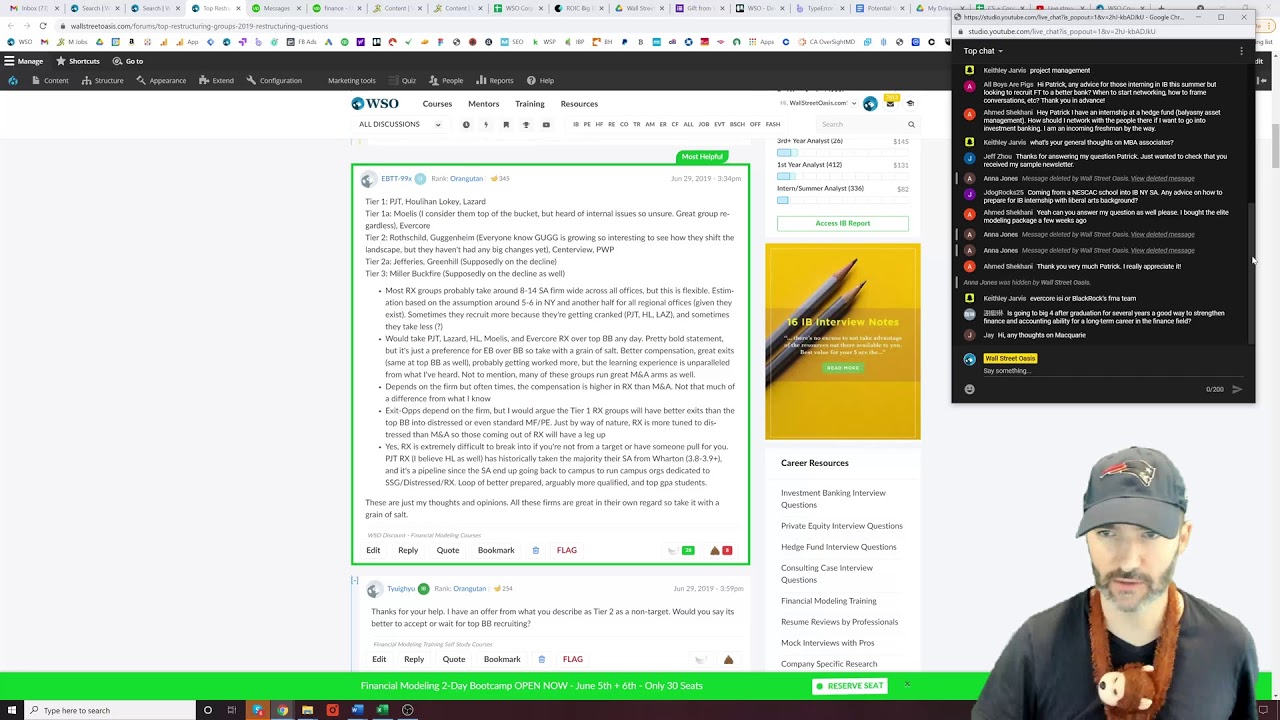The height and width of the screenshot is (720, 1280).
Task: Open the Top chat dropdown
Action: point(983,51)
